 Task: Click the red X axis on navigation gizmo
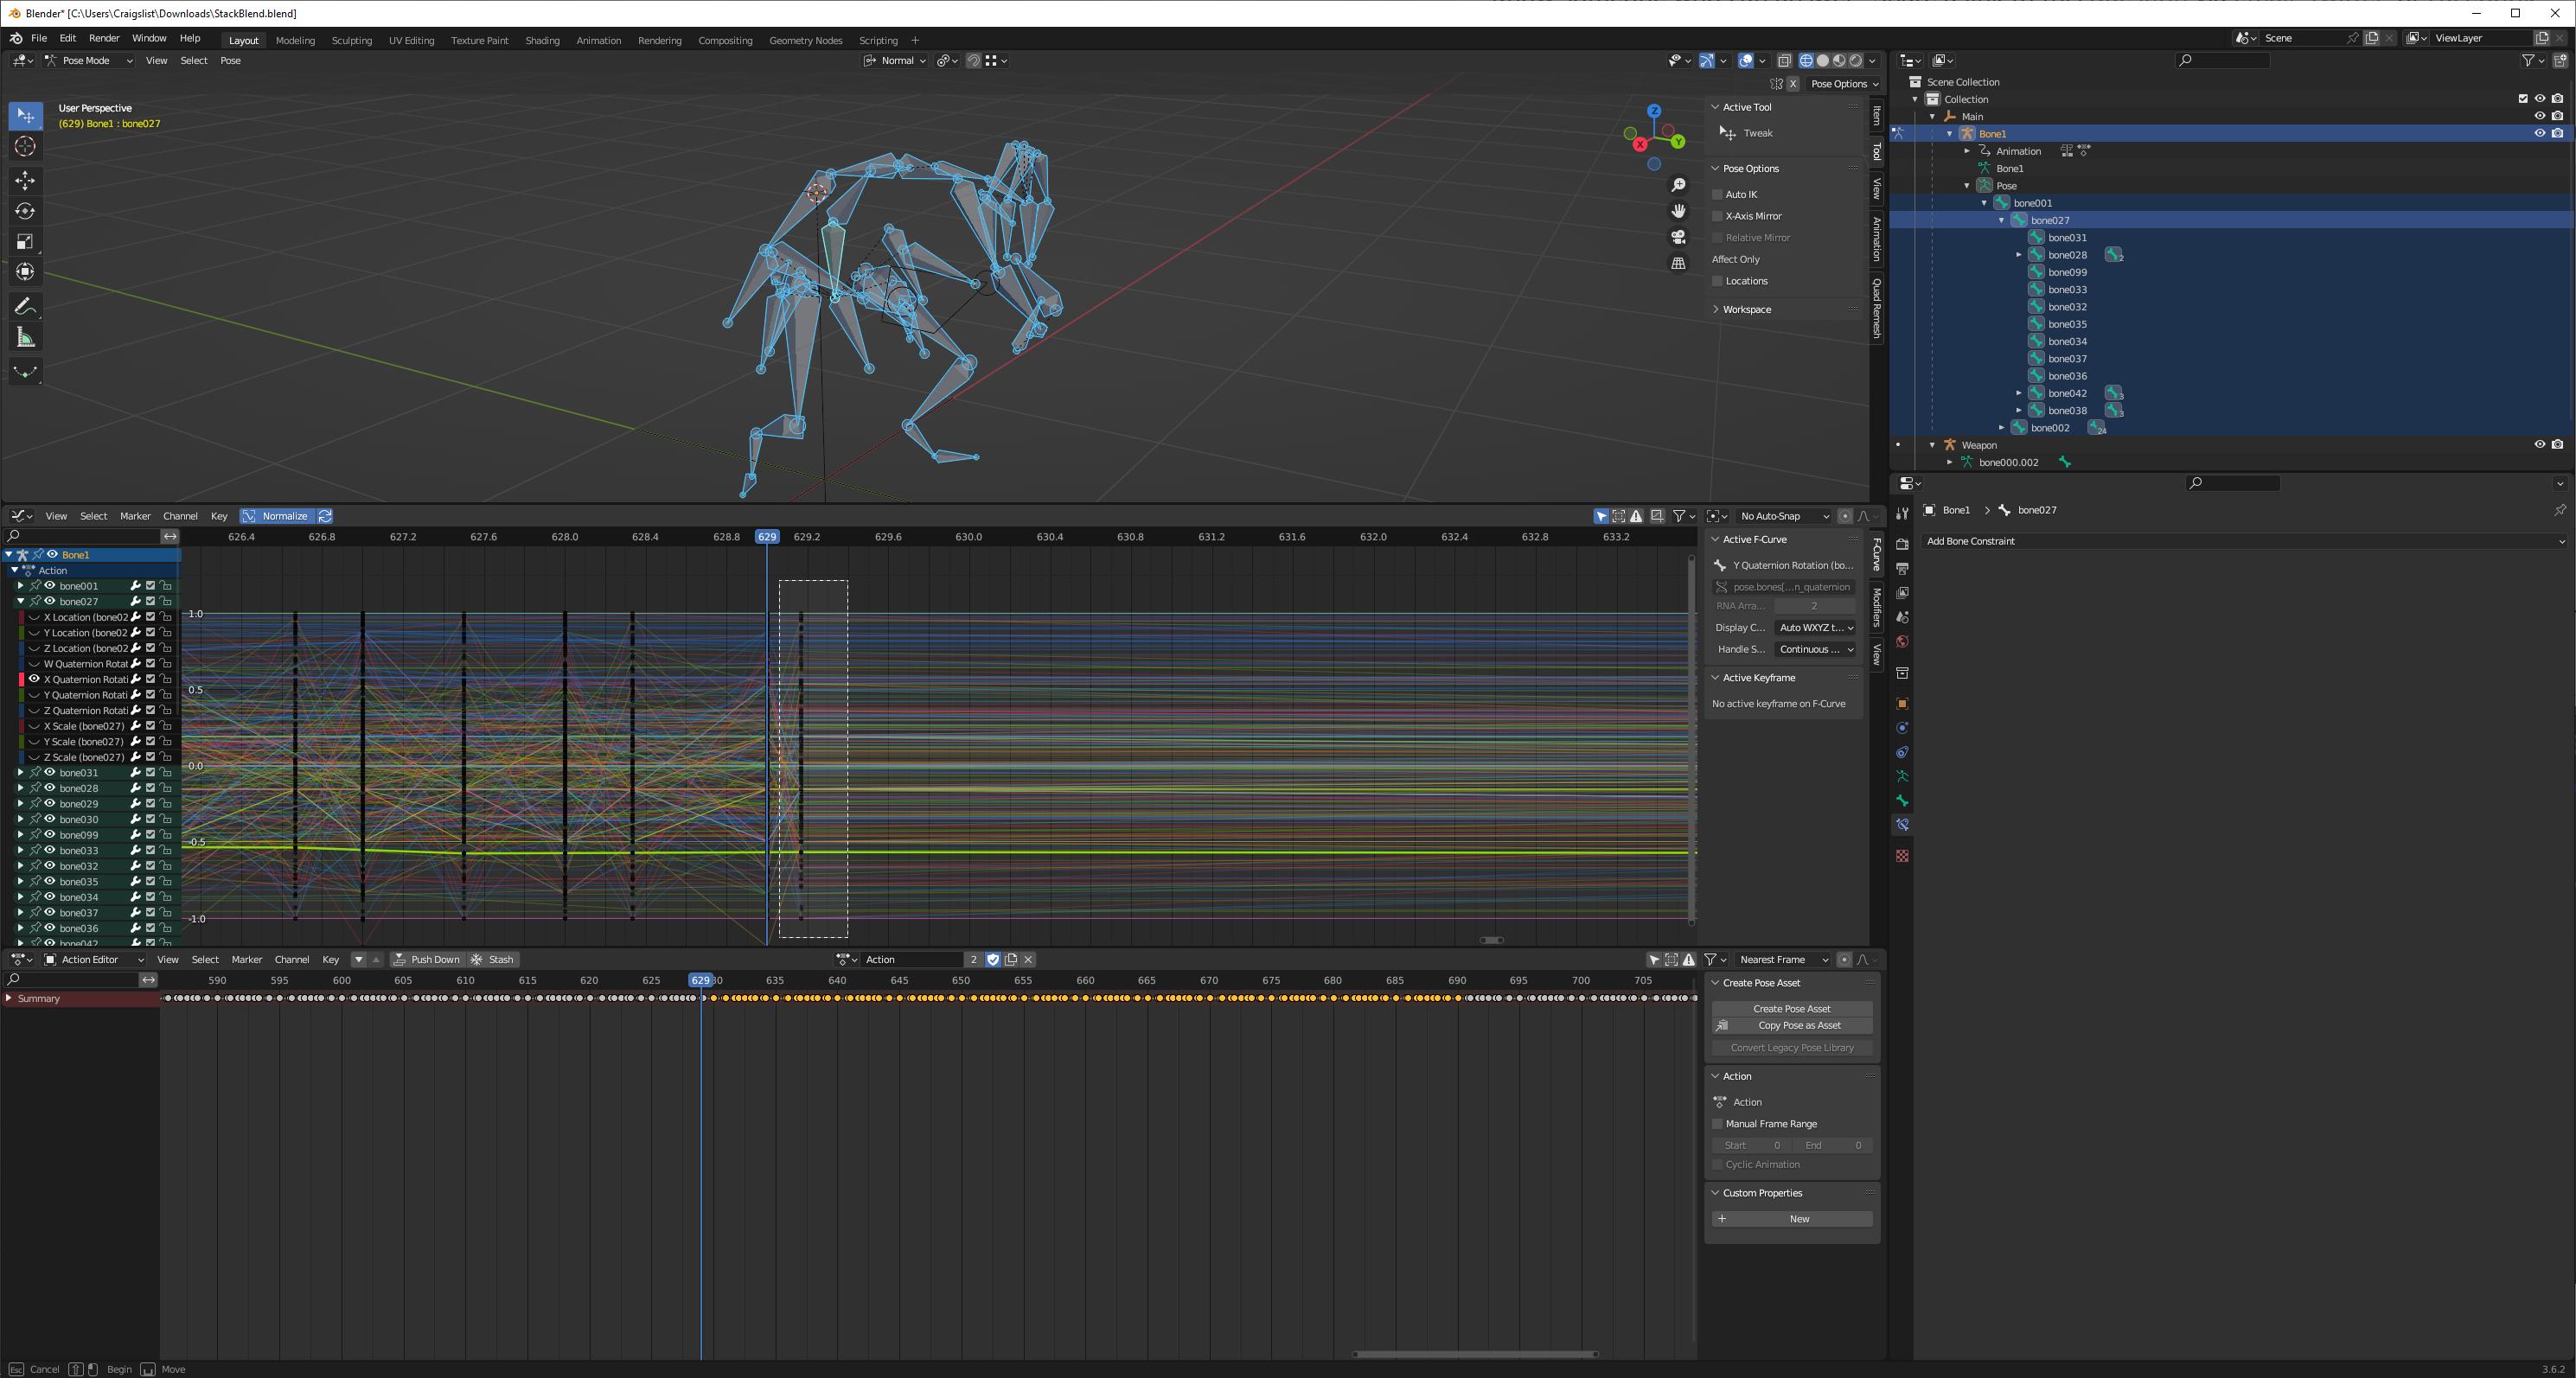[x=1640, y=145]
